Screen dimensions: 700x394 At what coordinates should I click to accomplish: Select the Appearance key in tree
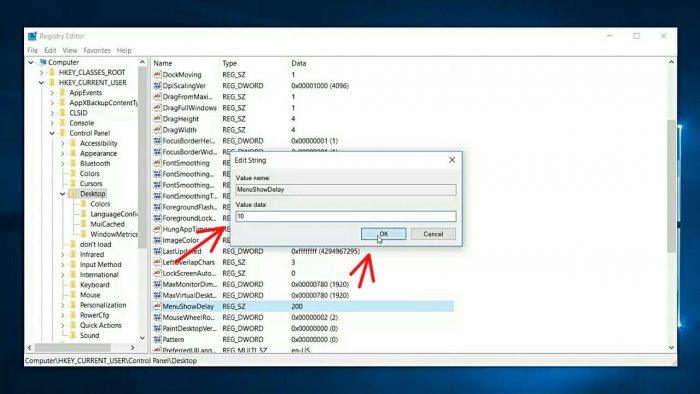click(x=98, y=153)
